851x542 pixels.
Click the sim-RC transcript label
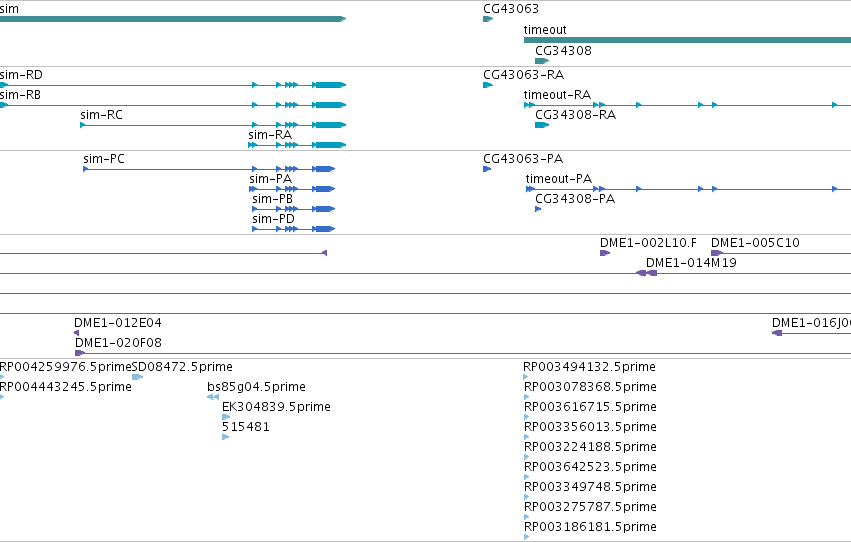coord(101,115)
